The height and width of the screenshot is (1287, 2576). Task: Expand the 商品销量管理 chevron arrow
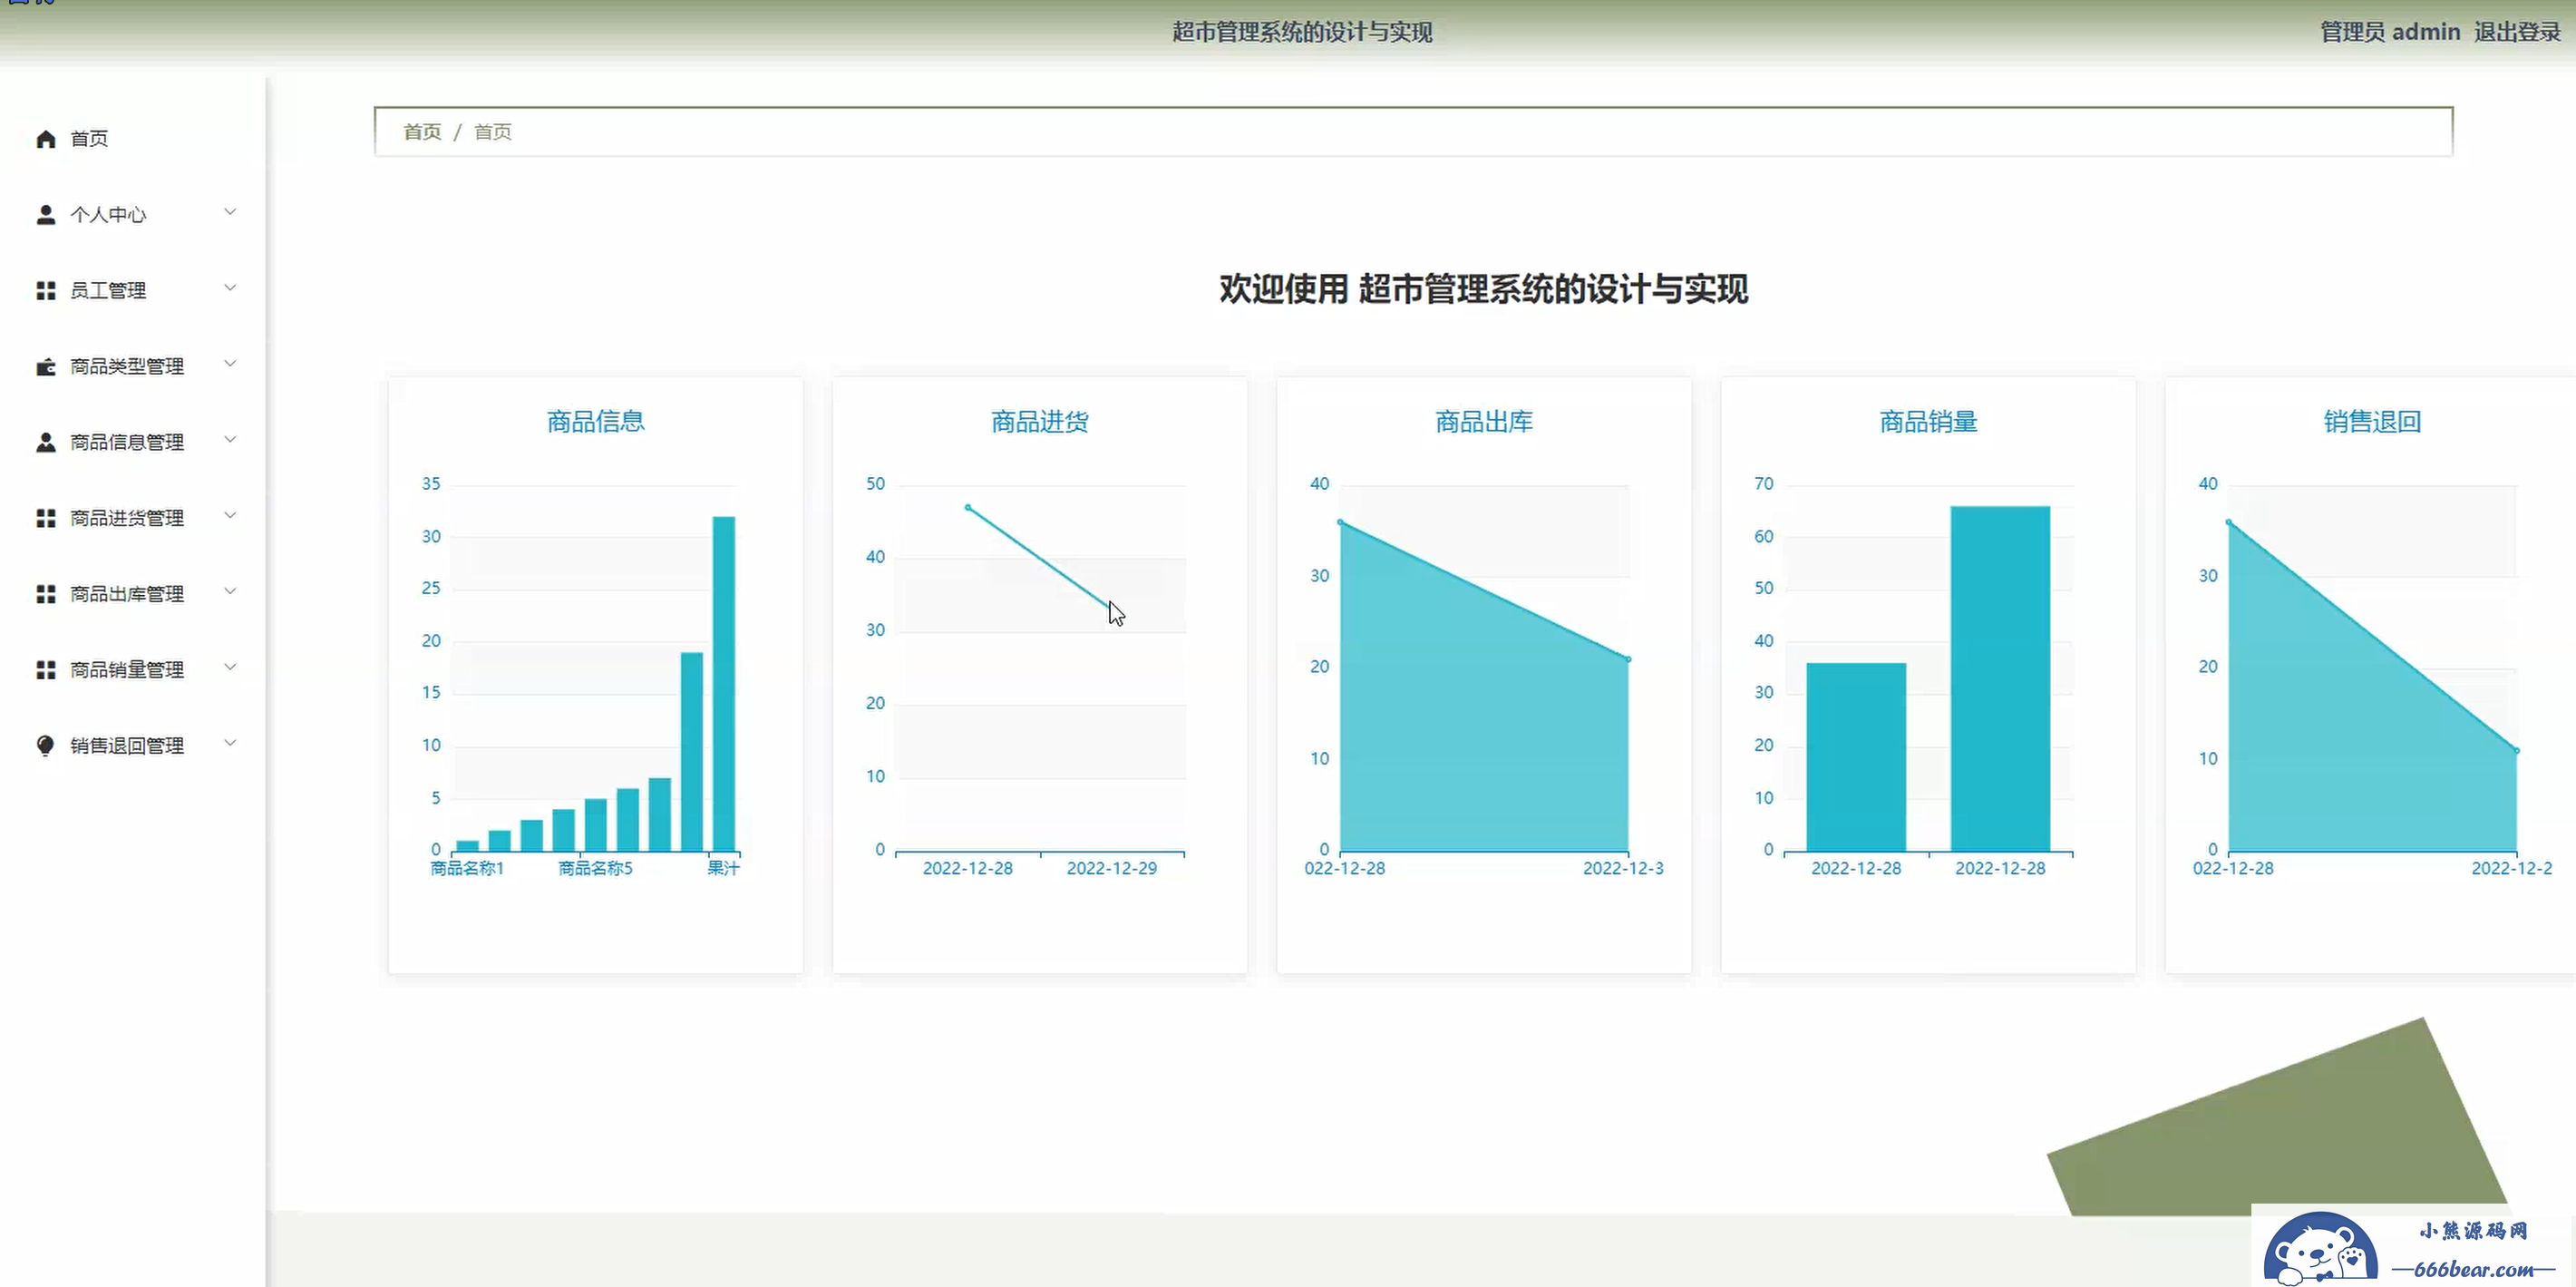(230, 667)
